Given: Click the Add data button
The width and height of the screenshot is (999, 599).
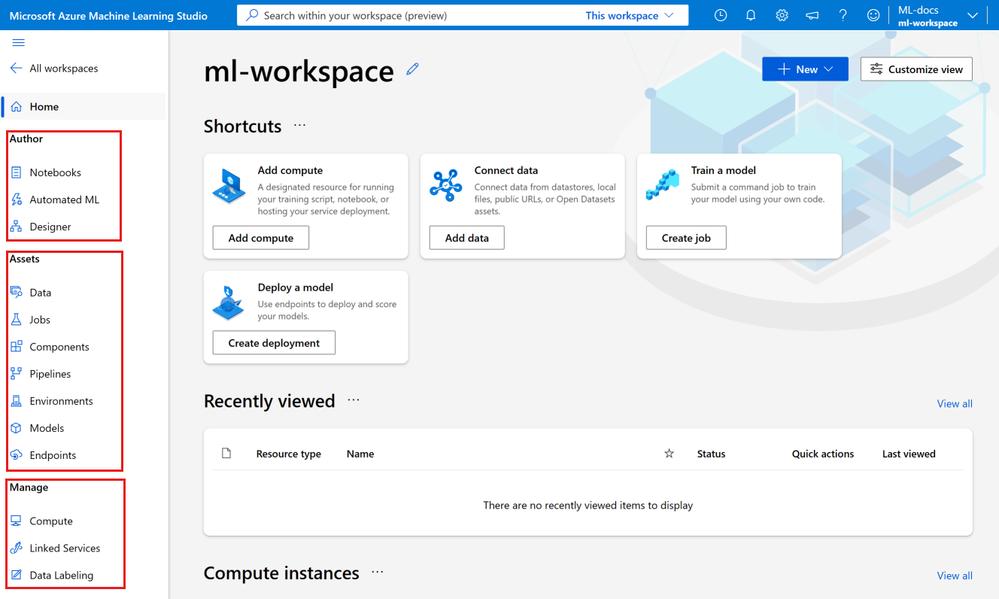Looking at the screenshot, I should [467, 238].
